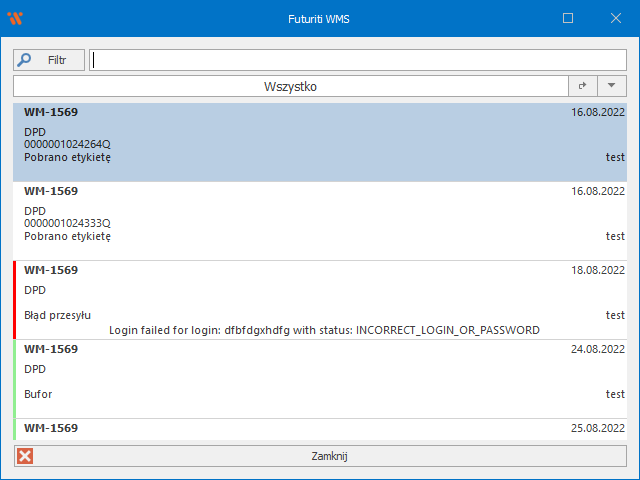Maximize the Futuriti WMS window
This screenshot has height=480, width=640.
(568, 18)
